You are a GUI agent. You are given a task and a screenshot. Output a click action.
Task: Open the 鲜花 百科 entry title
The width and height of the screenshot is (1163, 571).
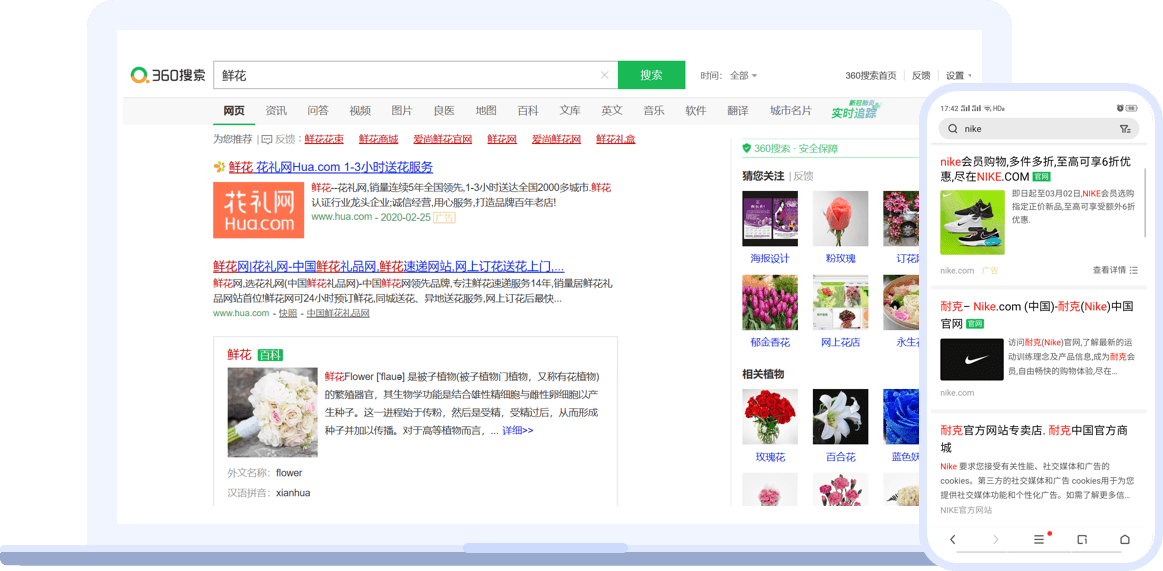(240, 354)
